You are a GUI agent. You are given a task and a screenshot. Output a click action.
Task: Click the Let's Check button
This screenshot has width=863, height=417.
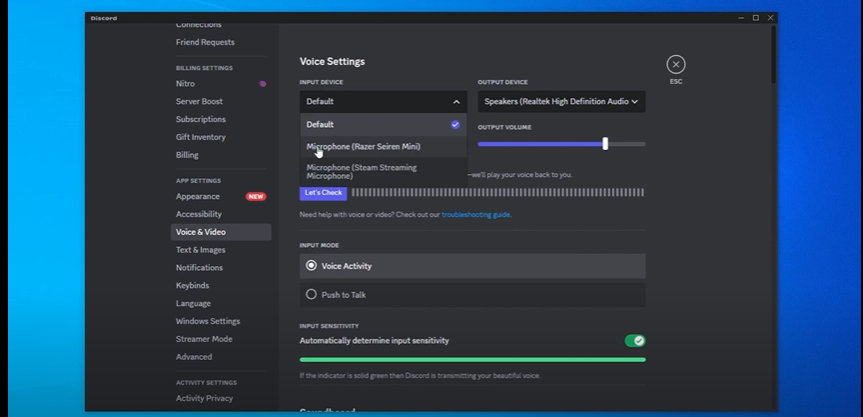(323, 193)
